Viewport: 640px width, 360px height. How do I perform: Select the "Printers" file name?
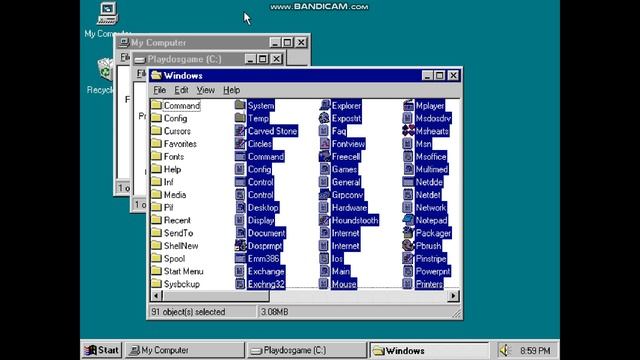point(429,284)
